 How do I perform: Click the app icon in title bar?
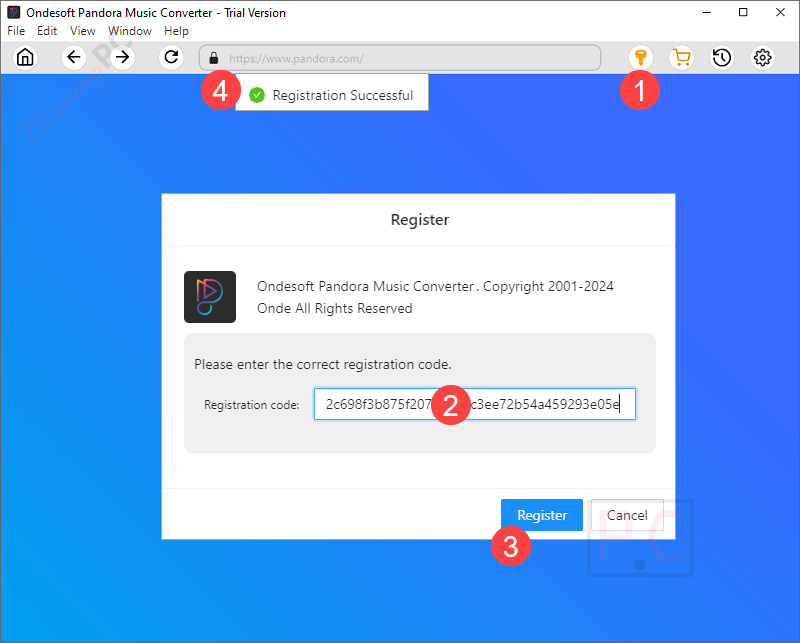click(13, 12)
